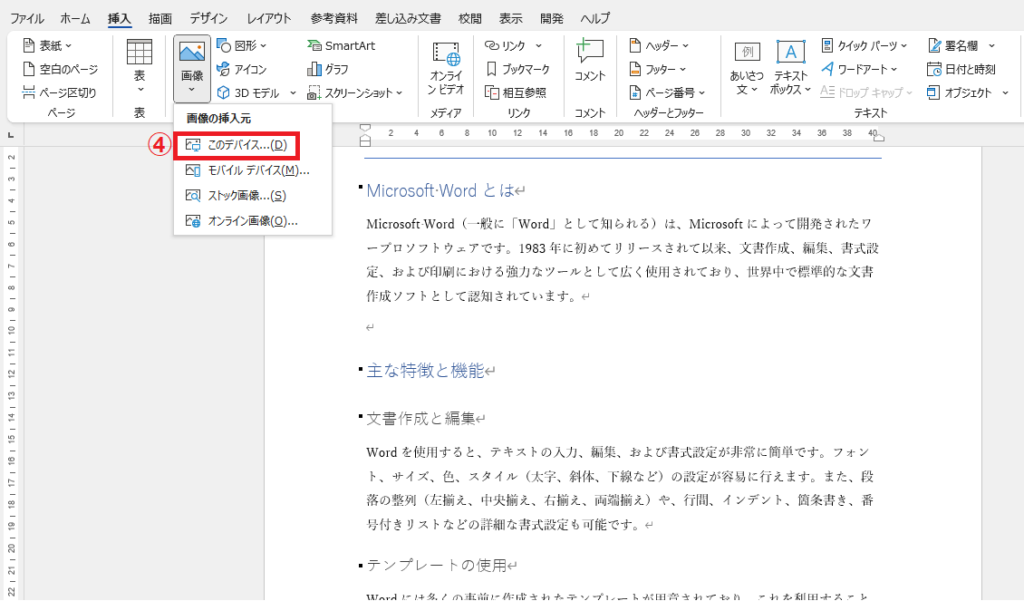Switch to the 表示 tab
Screen dimensions: 1024x601
pyautogui.click(x=510, y=18)
